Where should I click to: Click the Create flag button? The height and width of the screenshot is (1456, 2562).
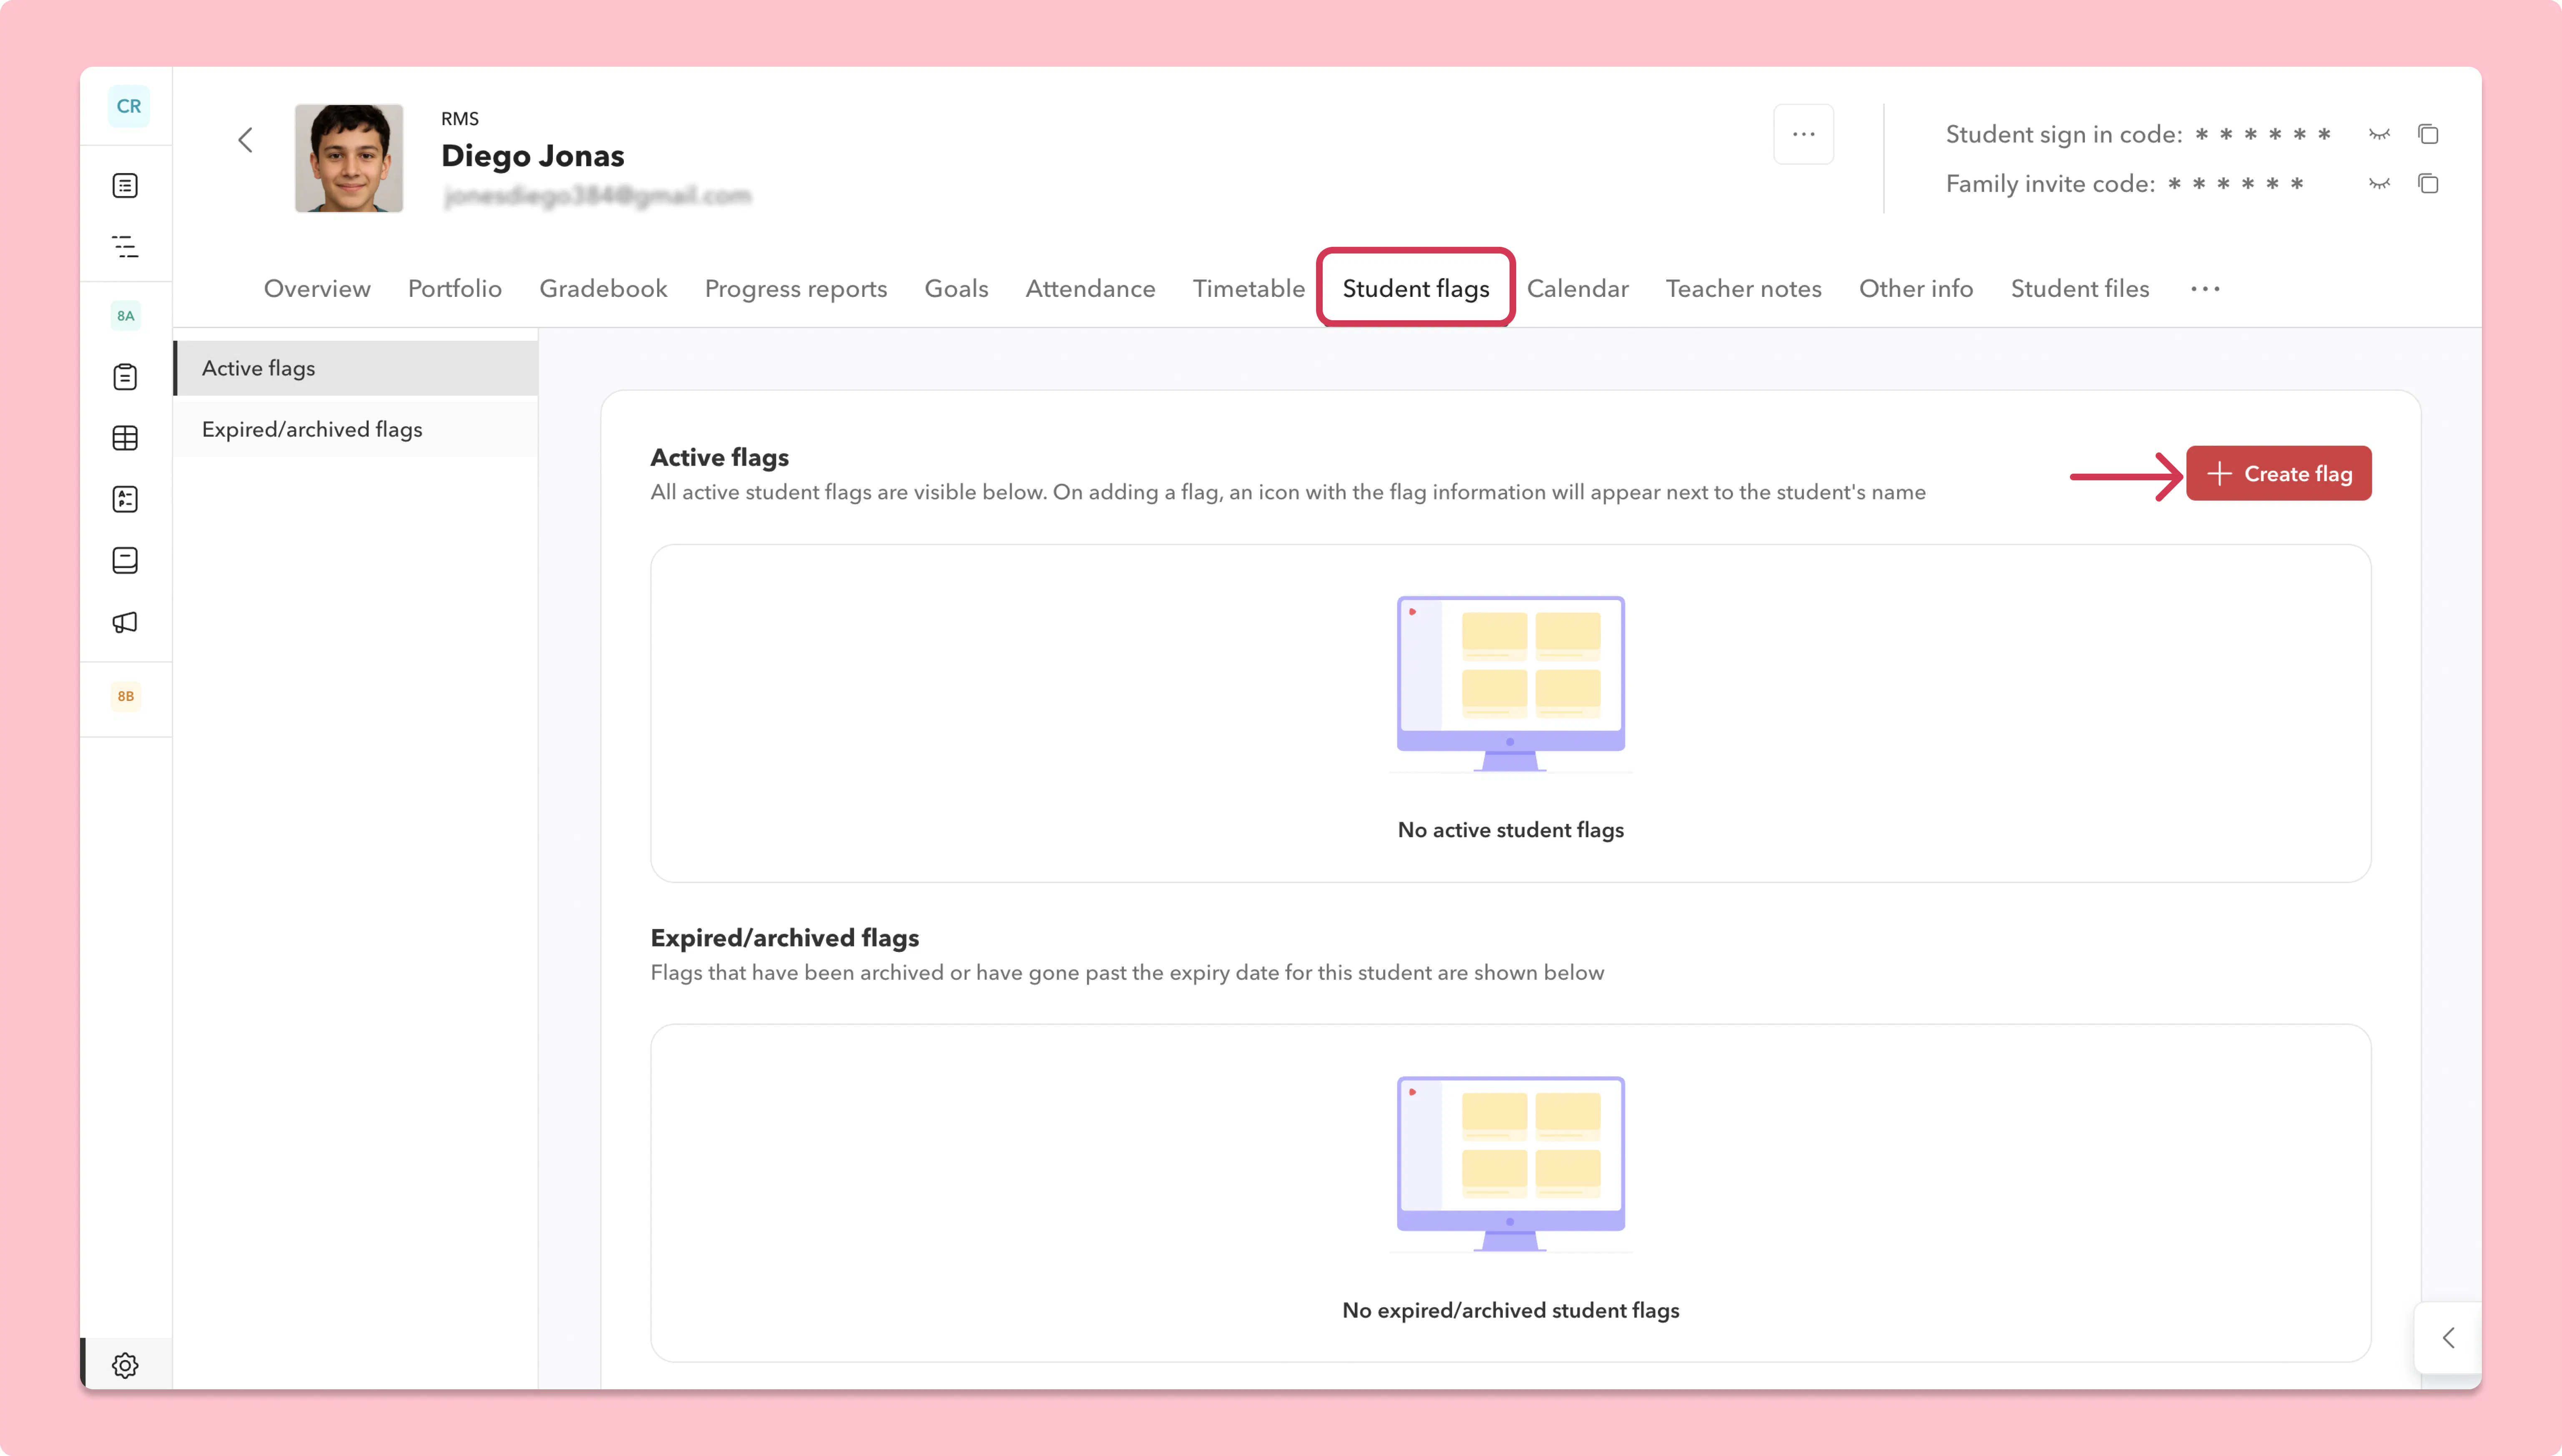point(2278,473)
